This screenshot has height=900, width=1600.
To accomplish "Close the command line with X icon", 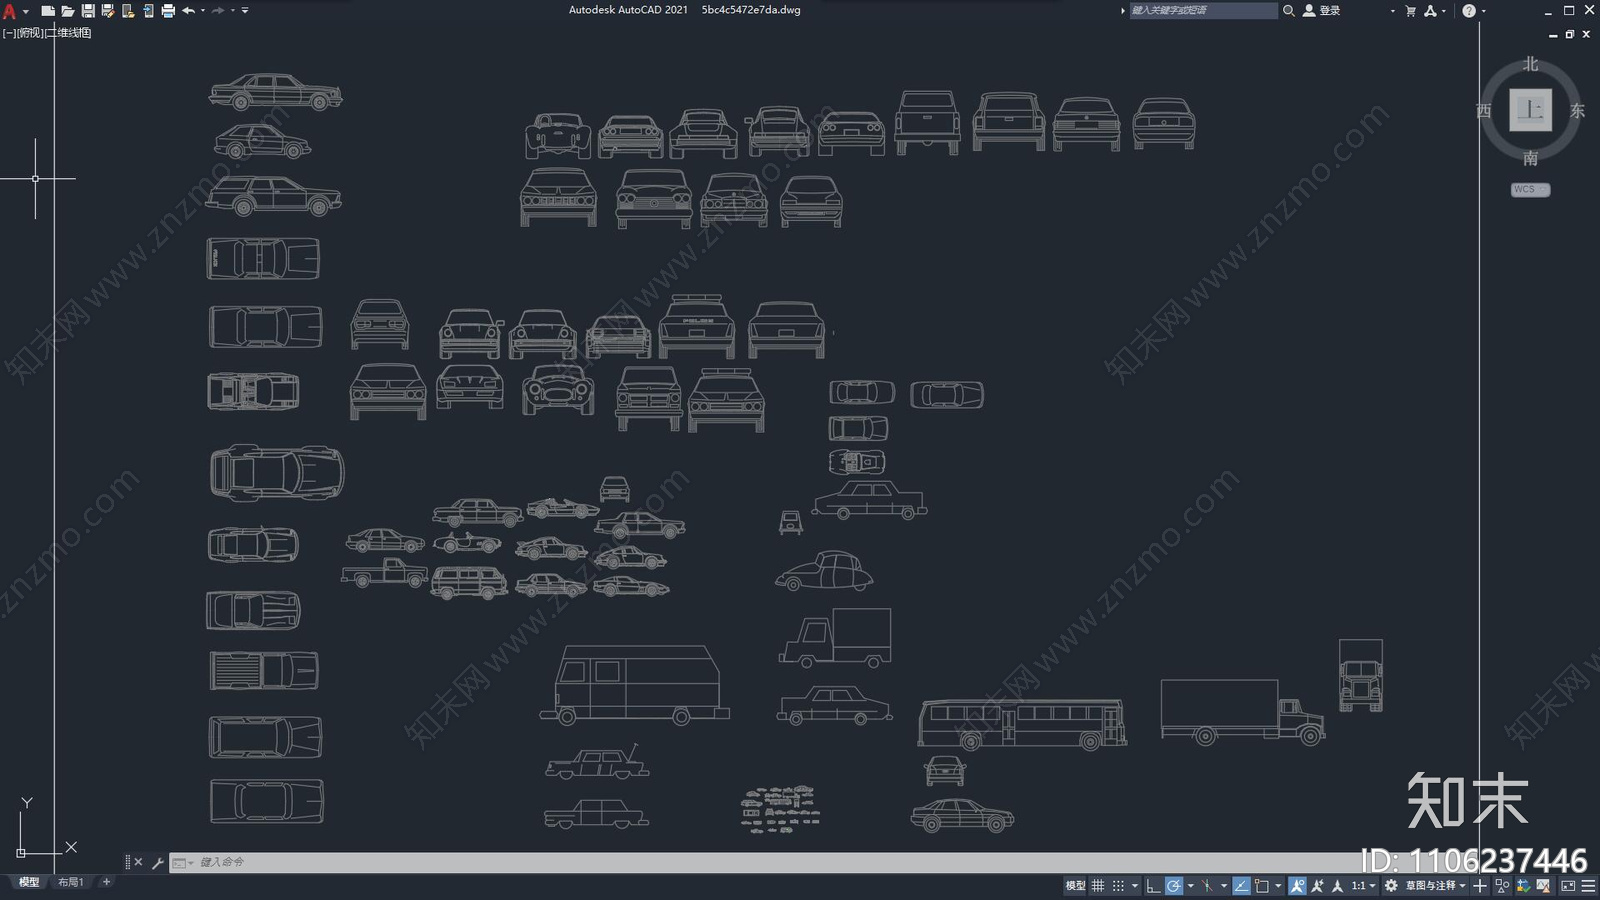I will click(138, 862).
